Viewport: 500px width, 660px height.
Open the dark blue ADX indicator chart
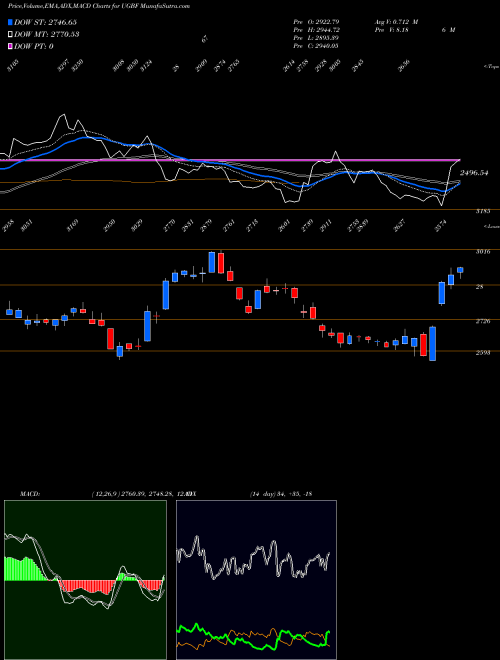256,579
